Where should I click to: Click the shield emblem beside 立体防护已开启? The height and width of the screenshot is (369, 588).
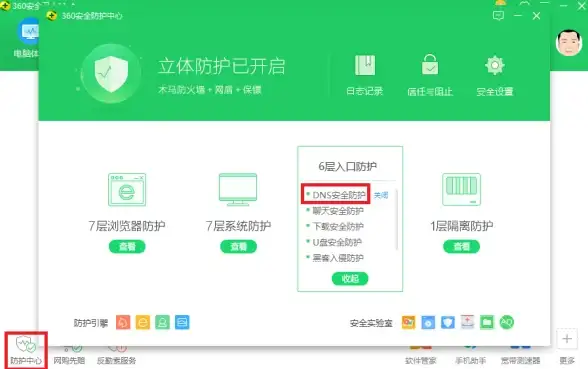[111, 74]
